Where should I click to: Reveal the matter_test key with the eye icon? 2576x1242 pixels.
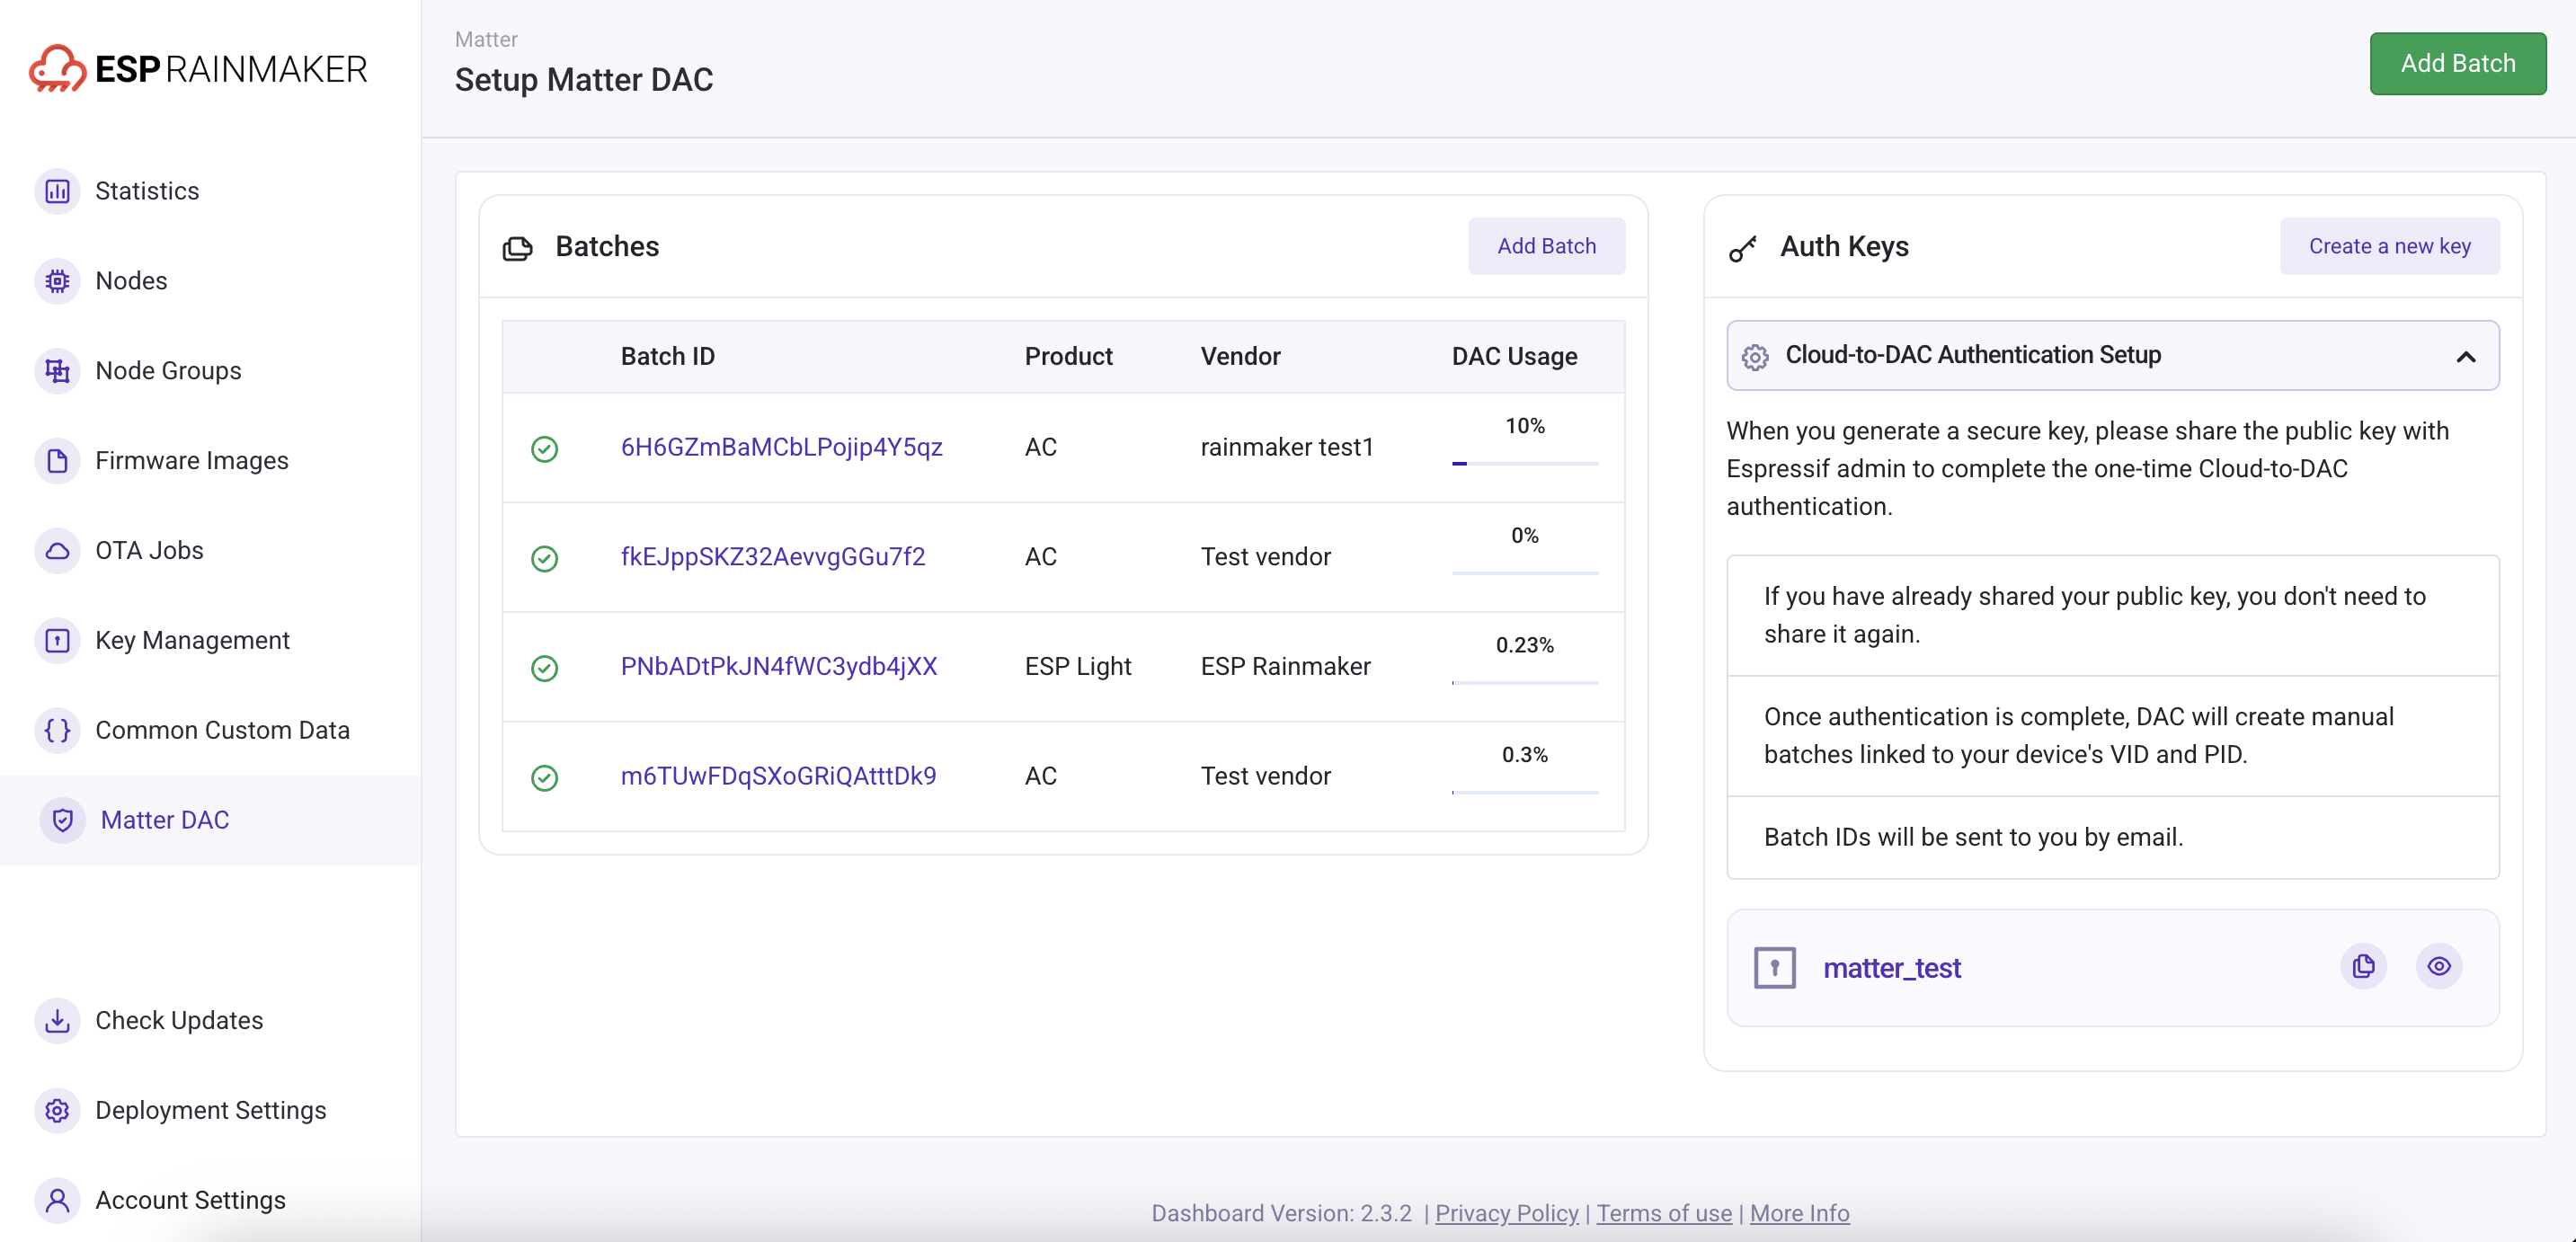(x=2439, y=966)
